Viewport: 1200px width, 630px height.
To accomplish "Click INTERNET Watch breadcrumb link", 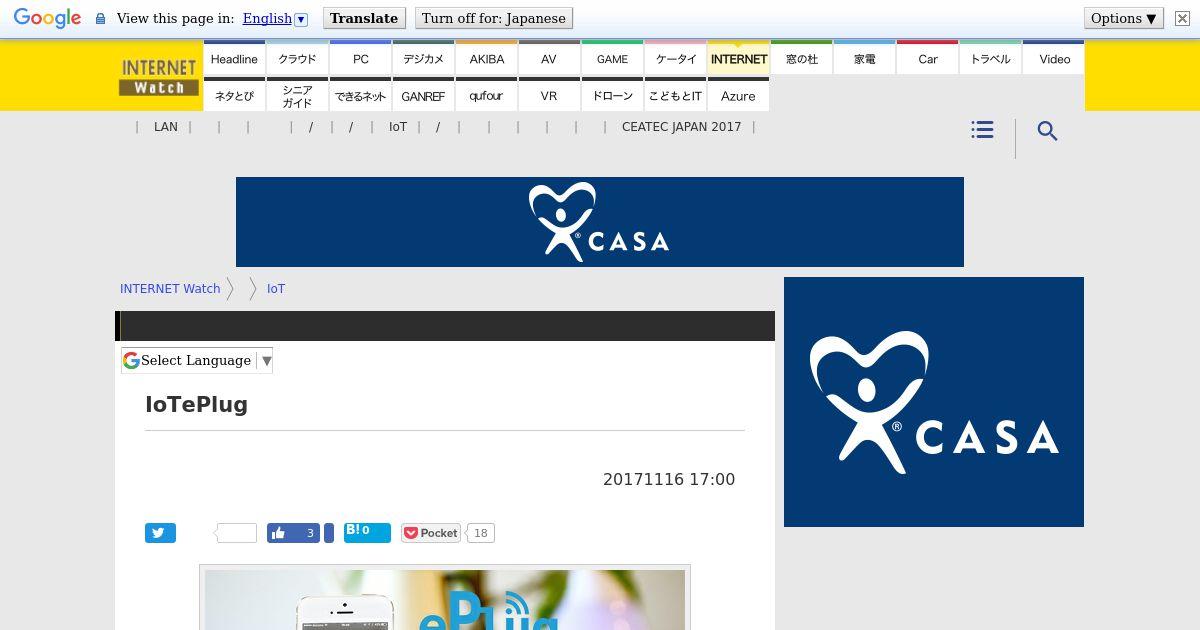I will click(170, 288).
